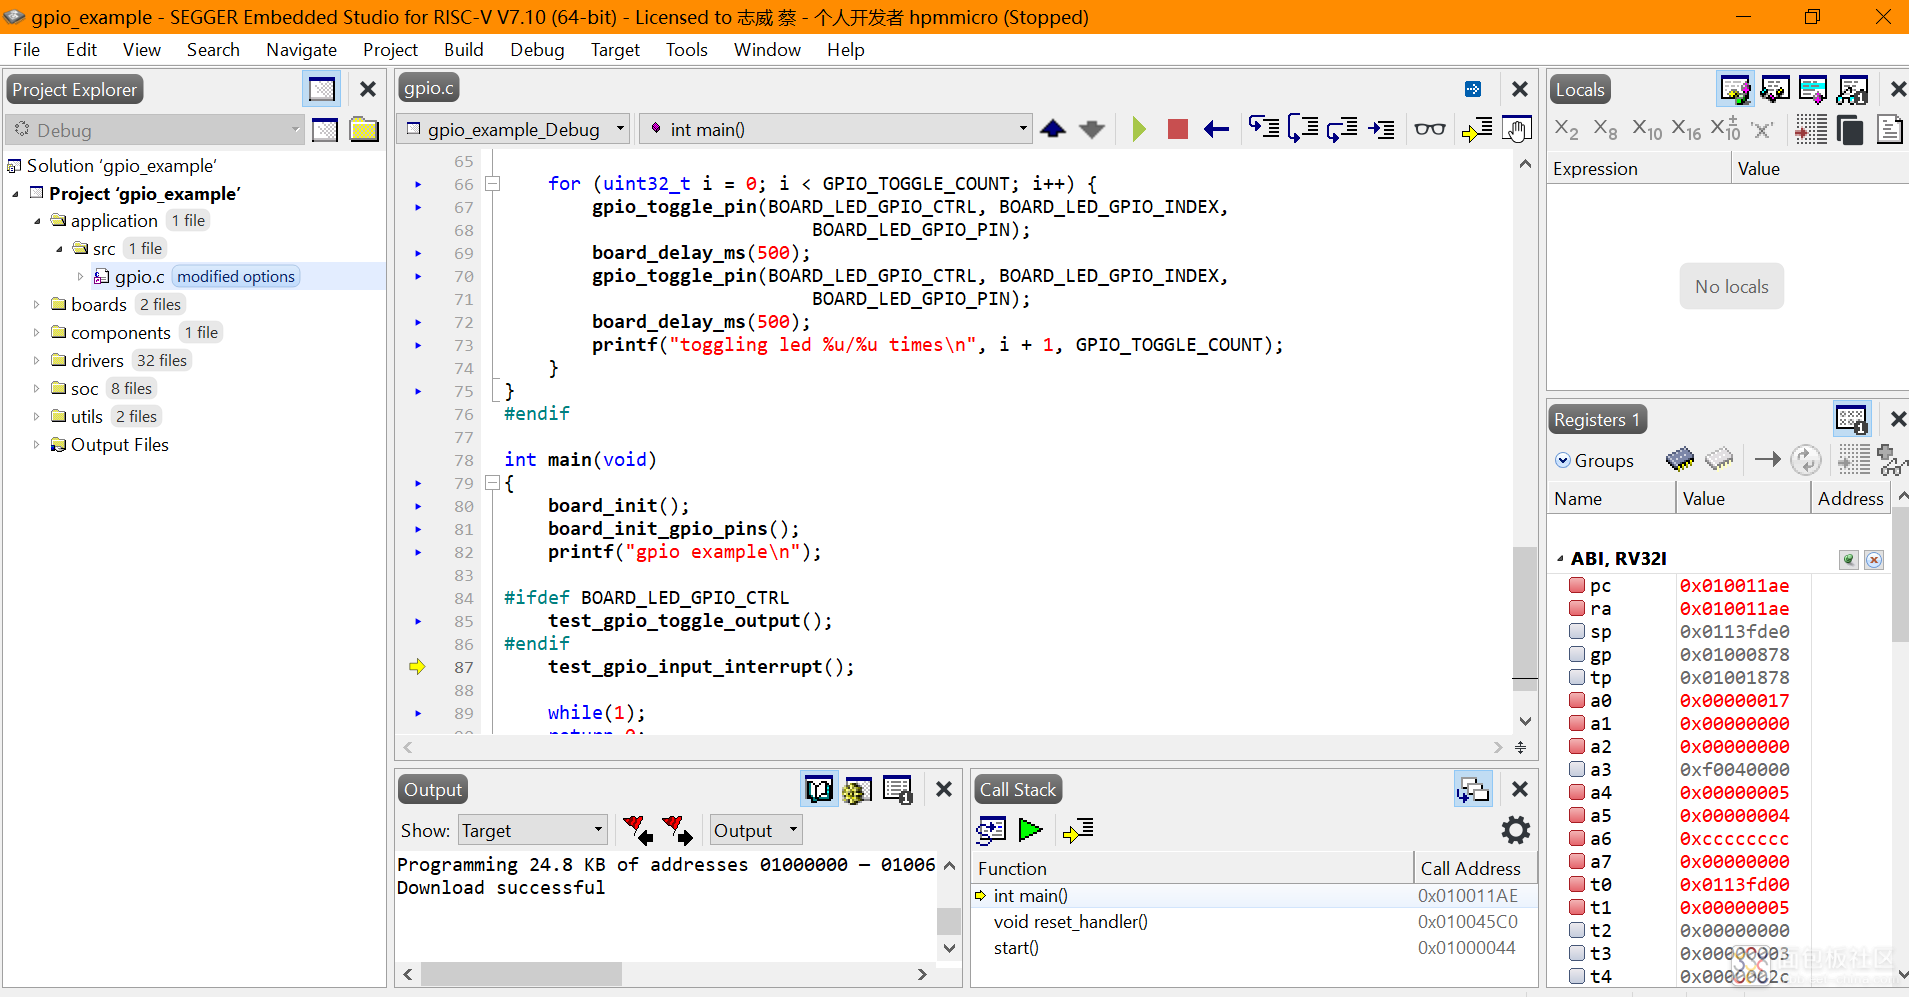Click the yellow folder icon in Project Explorer
1909x997 pixels.
(x=364, y=130)
